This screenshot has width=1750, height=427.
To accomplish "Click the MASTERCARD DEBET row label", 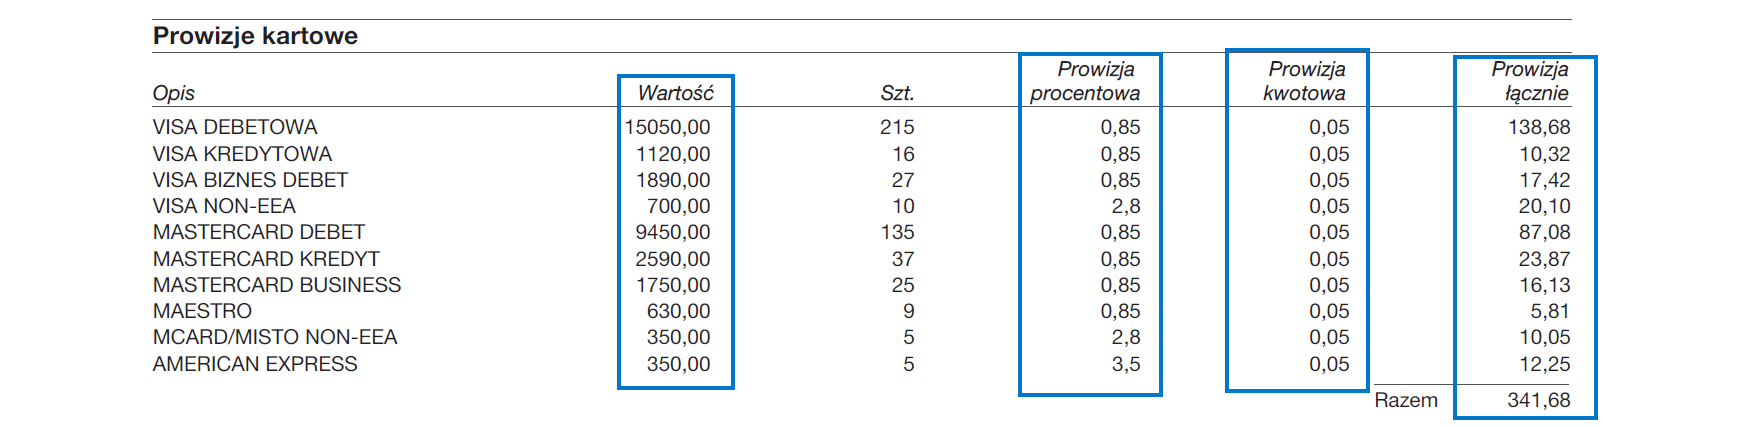I will 259,232.
